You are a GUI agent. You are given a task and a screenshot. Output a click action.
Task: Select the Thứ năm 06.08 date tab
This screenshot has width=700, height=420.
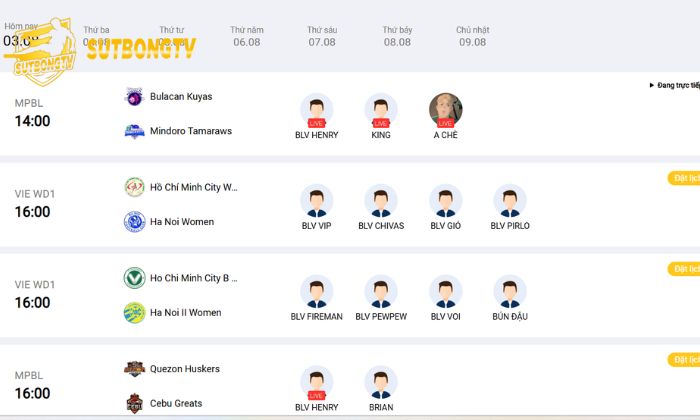coord(247,36)
